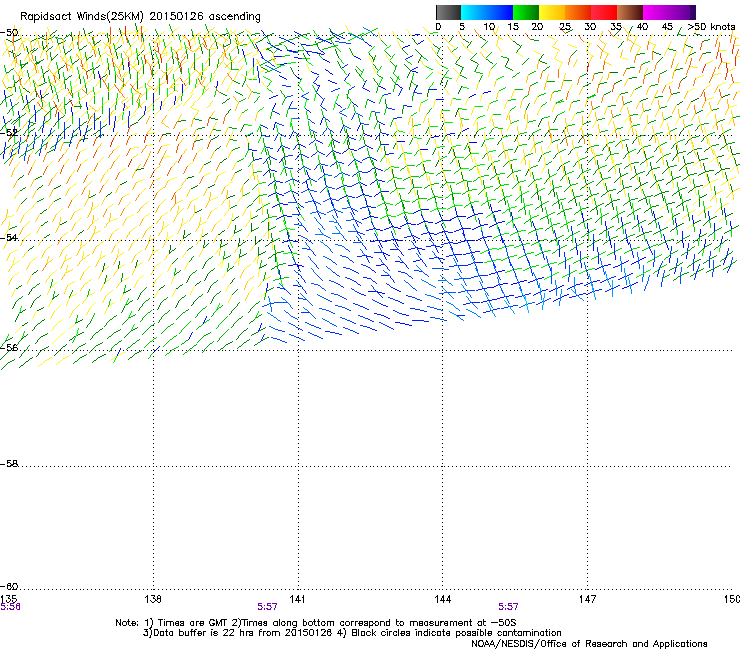Click the 'Rapidscat Winds(25KM) 20150126 ascending' title
Viewport: 740px width, 650px height.
click(x=140, y=17)
